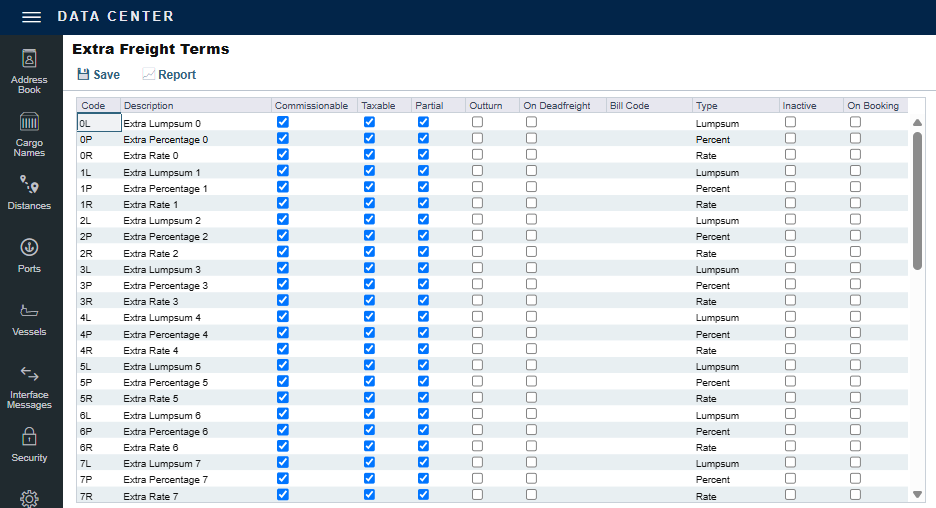Toggle Taxable for Extra Lumpsum 5
Screen dimensions: 936x508
point(370,365)
